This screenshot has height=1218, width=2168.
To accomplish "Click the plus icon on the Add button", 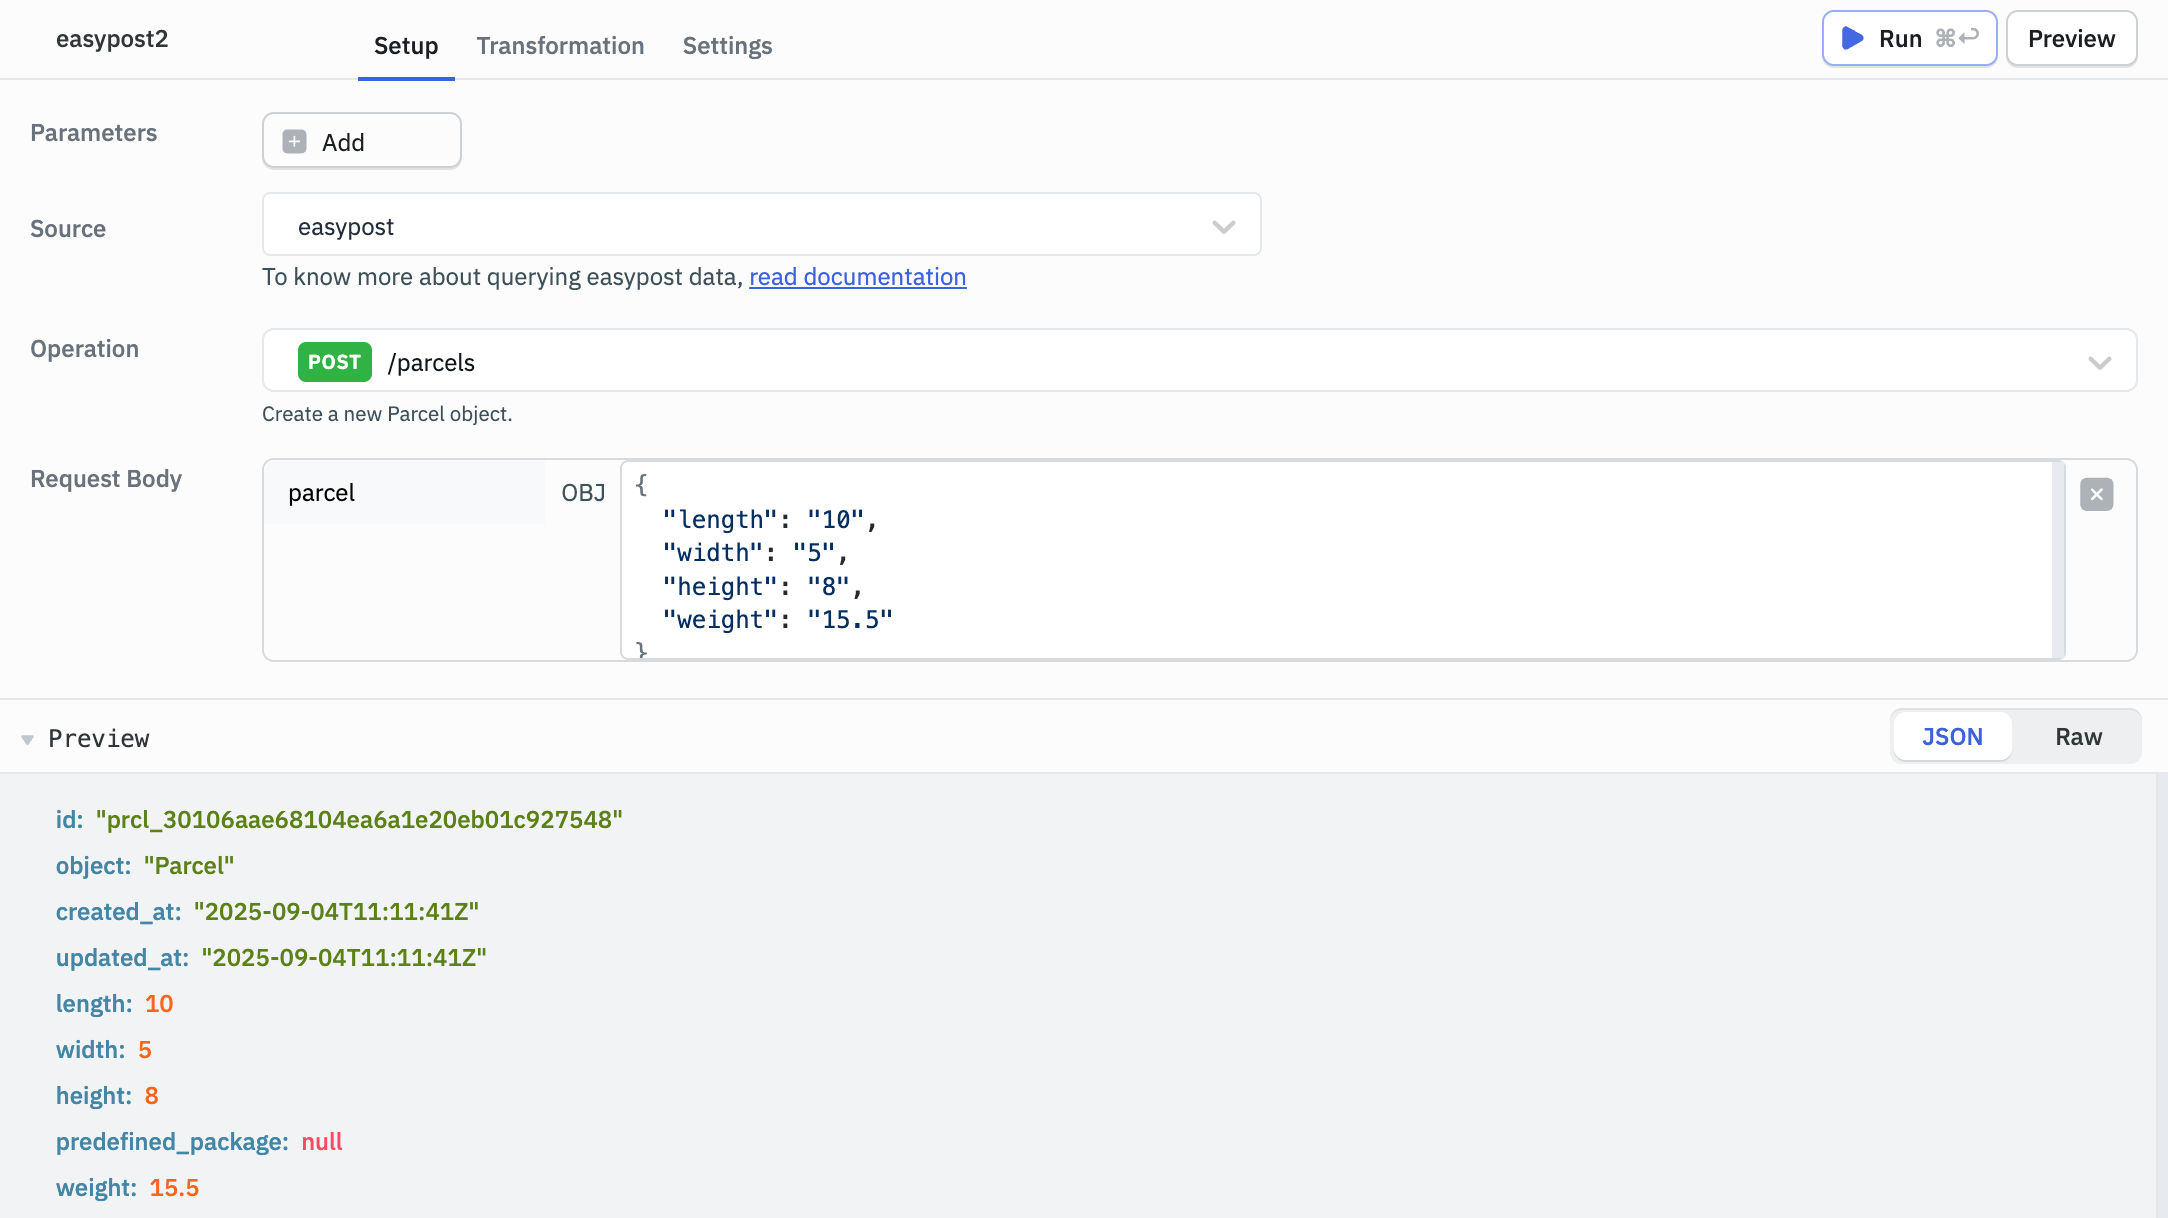I will point(293,141).
